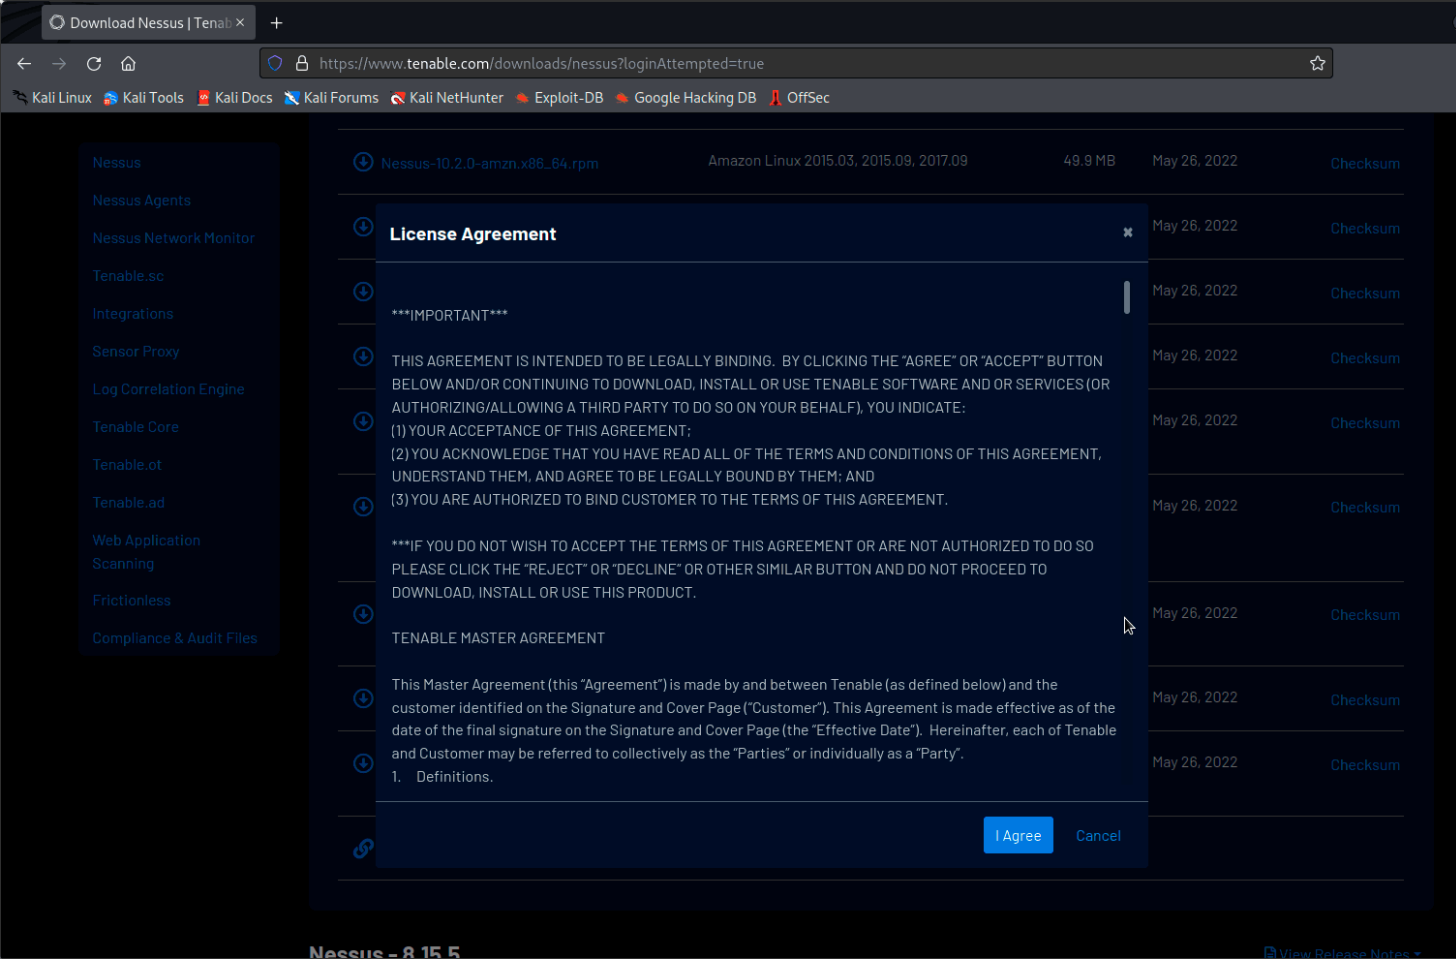Viewport: 1456px width, 959px height.
Task: Click the License Agreement dialog title
Action: point(472,234)
